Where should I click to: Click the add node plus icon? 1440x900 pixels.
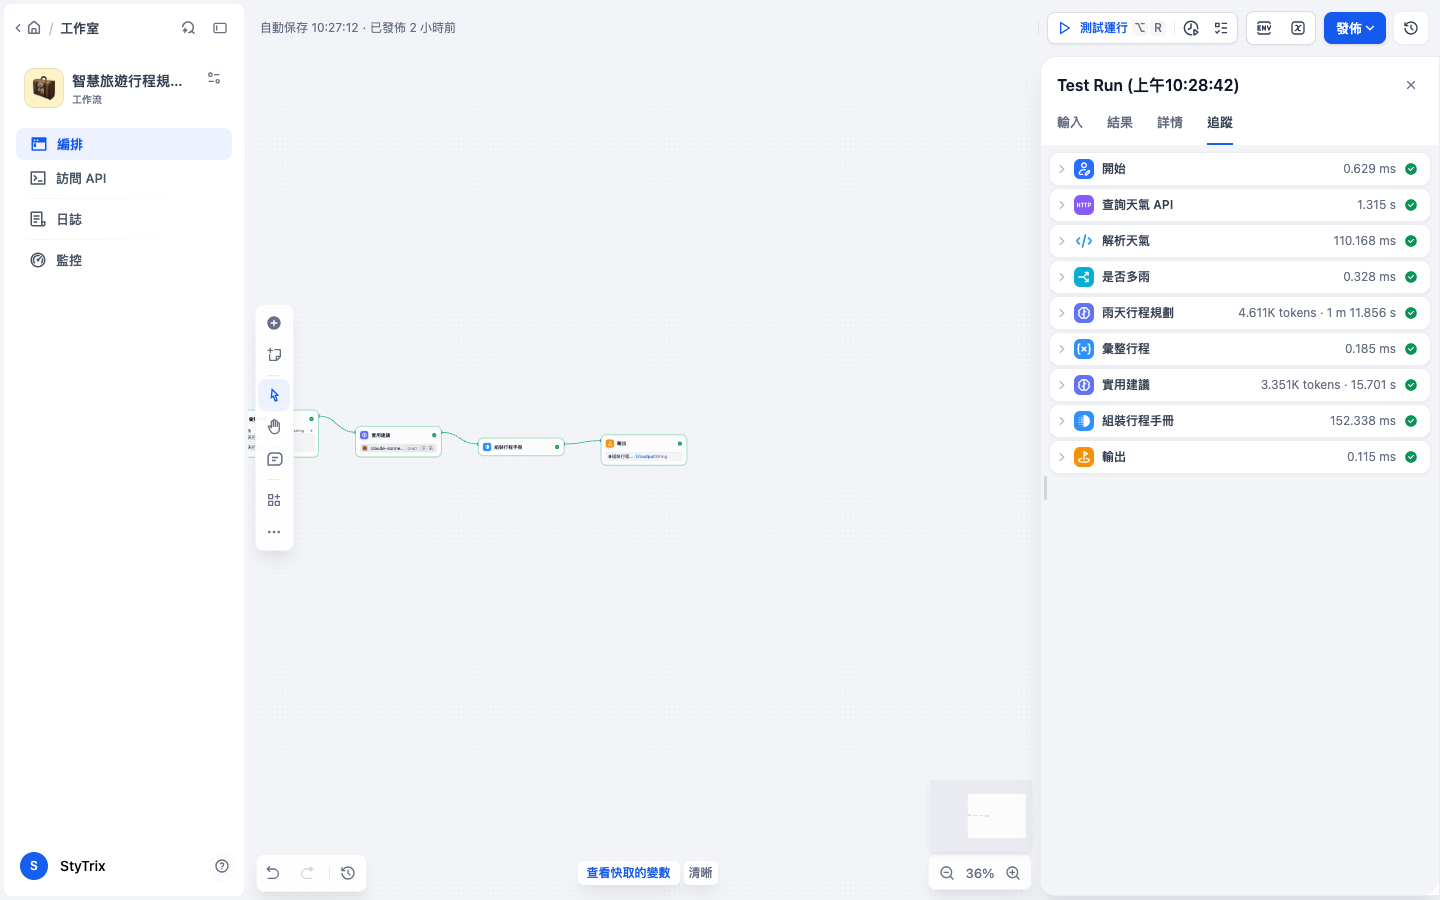pyautogui.click(x=274, y=323)
